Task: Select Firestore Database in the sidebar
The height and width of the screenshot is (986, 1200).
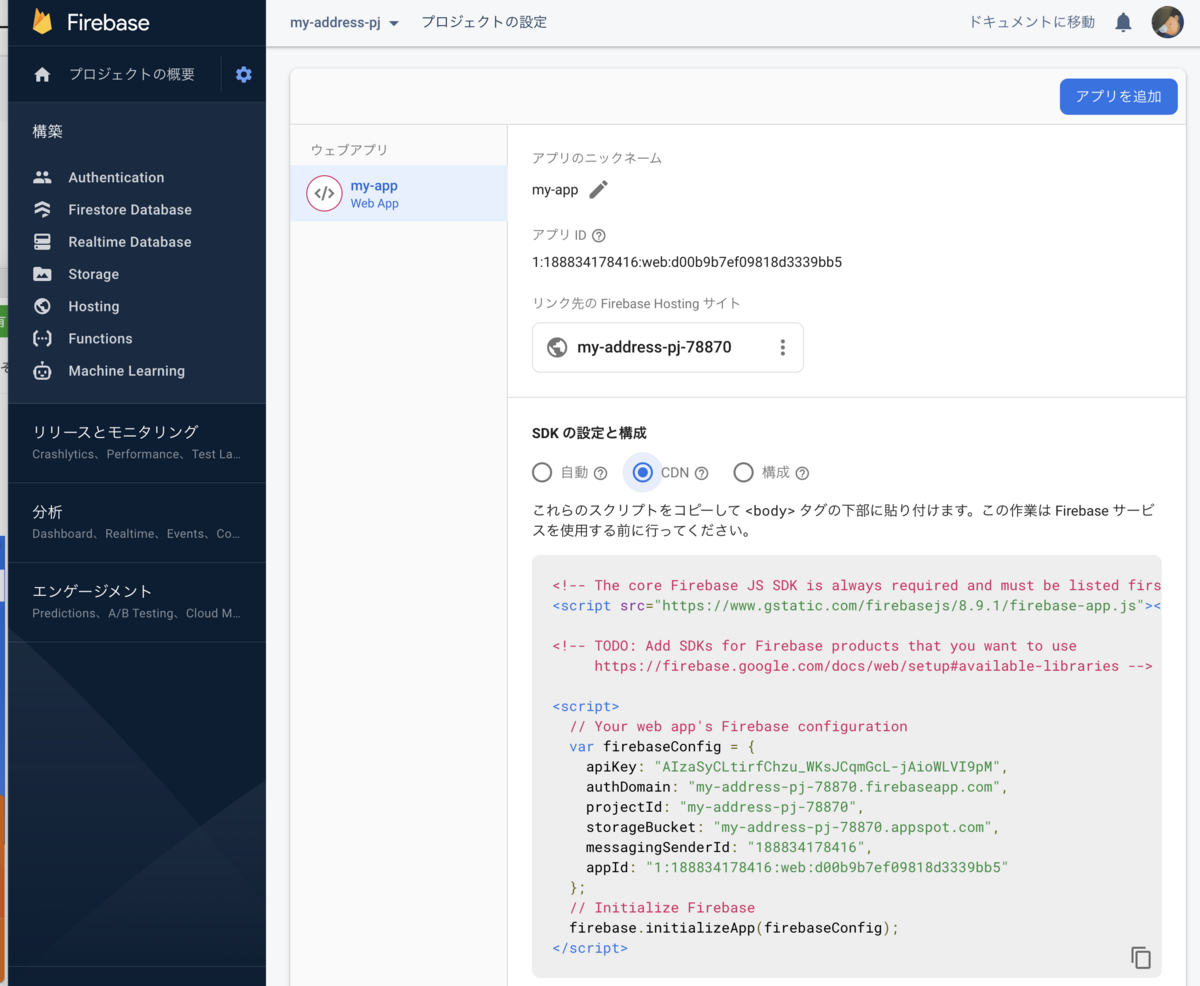Action: coord(129,209)
